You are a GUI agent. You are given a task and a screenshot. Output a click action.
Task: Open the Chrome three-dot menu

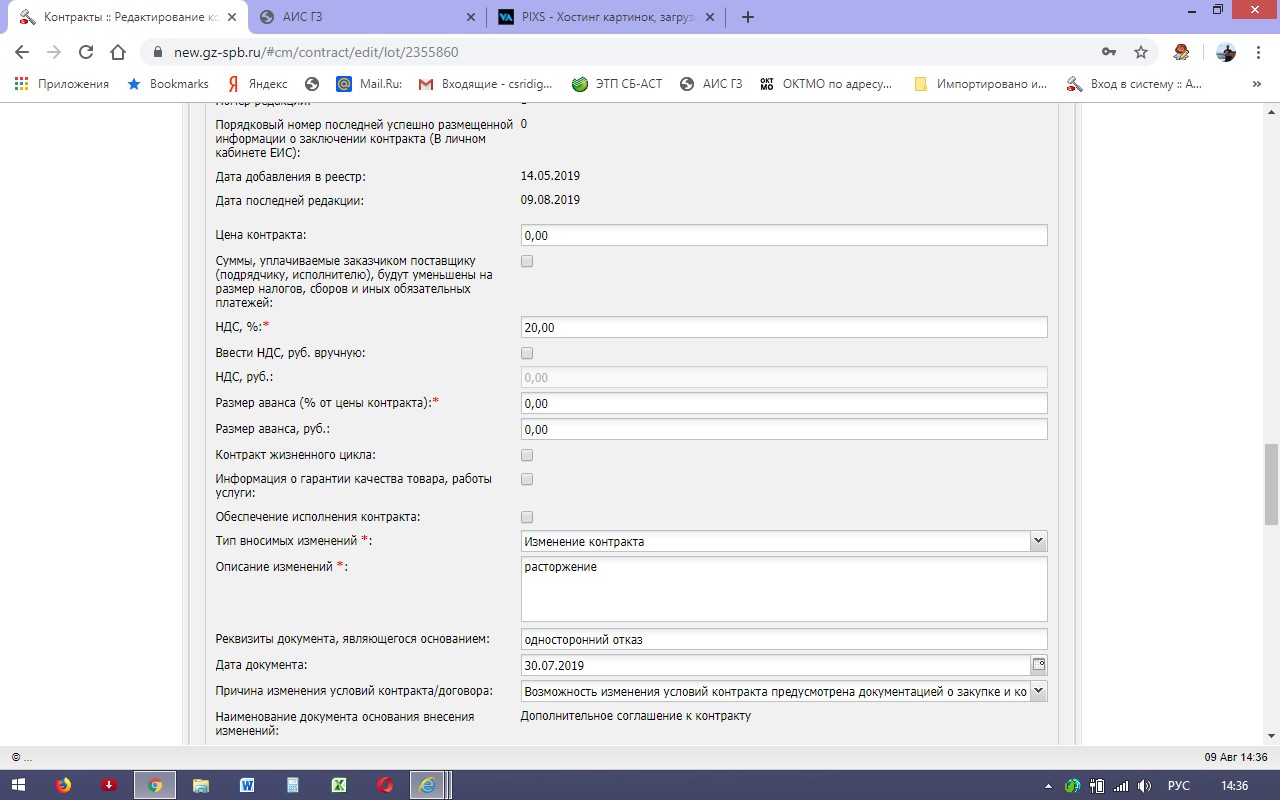click(x=1257, y=52)
